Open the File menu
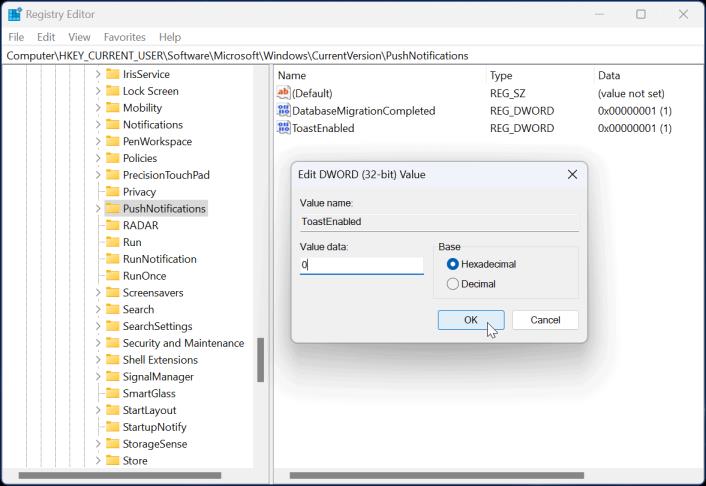 pyautogui.click(x=16, y=37)
